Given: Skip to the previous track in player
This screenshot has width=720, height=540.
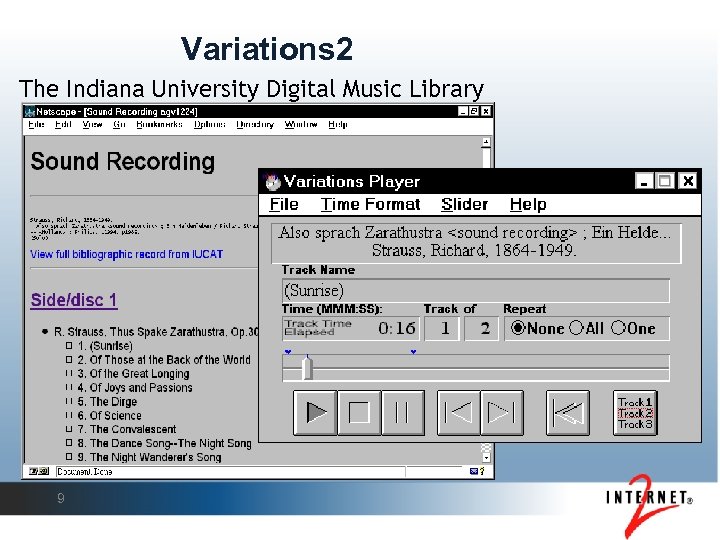Looking at the screenshot, I should (459, 412).
